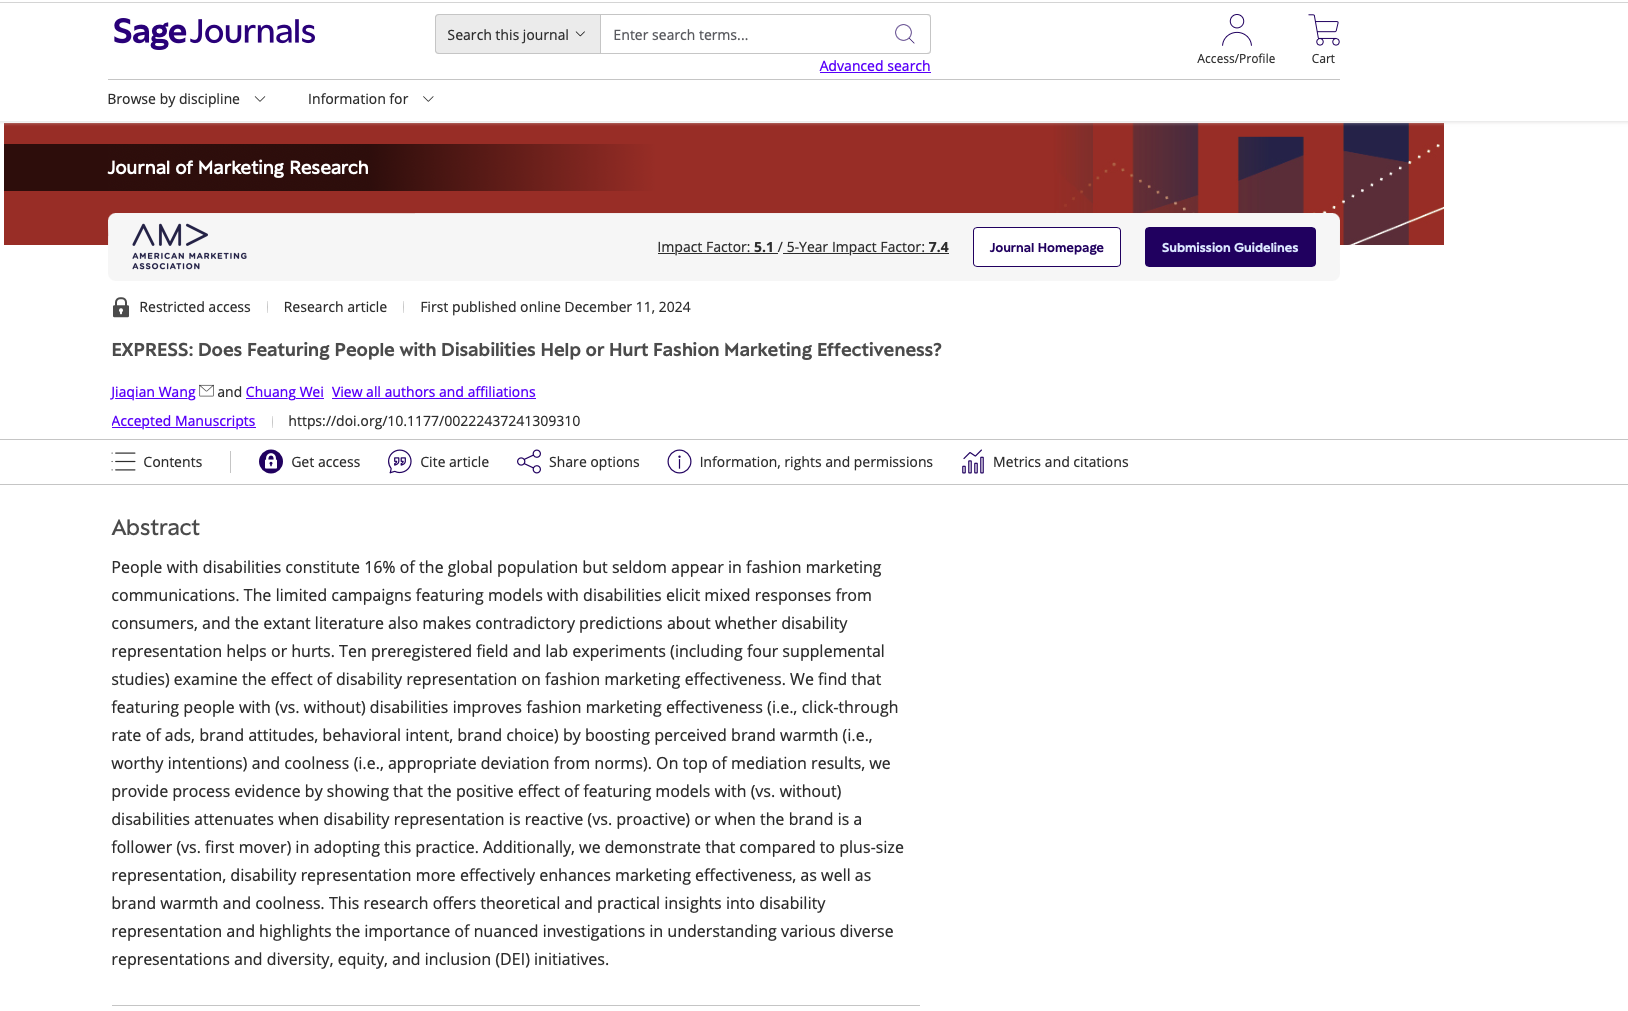The width and height of the screenshot is (1628, 1011).
Task: Click the Metrics and citations chart icon
Action: coord(972,461)
